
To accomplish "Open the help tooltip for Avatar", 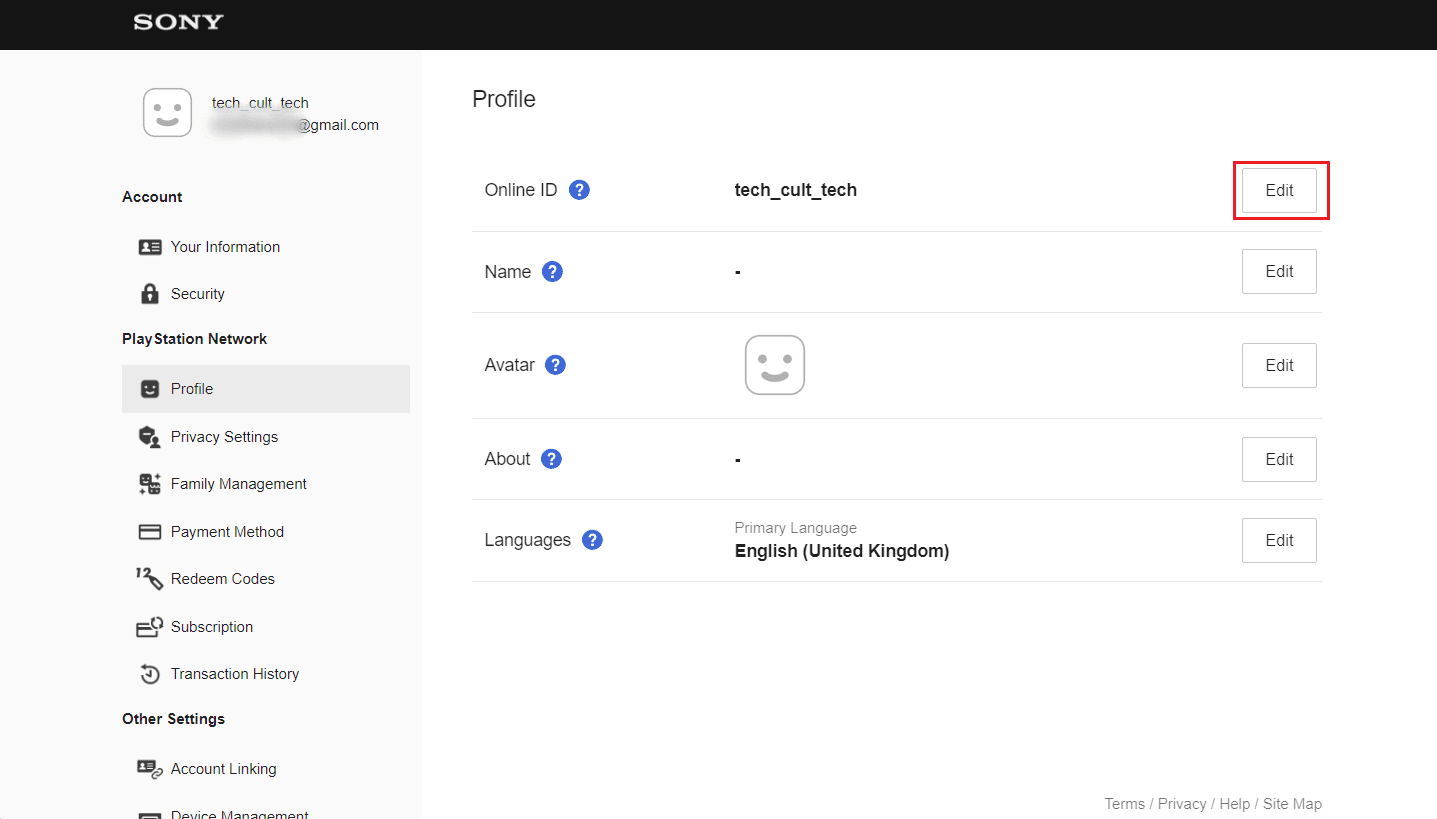I will [x=555, y=365].
